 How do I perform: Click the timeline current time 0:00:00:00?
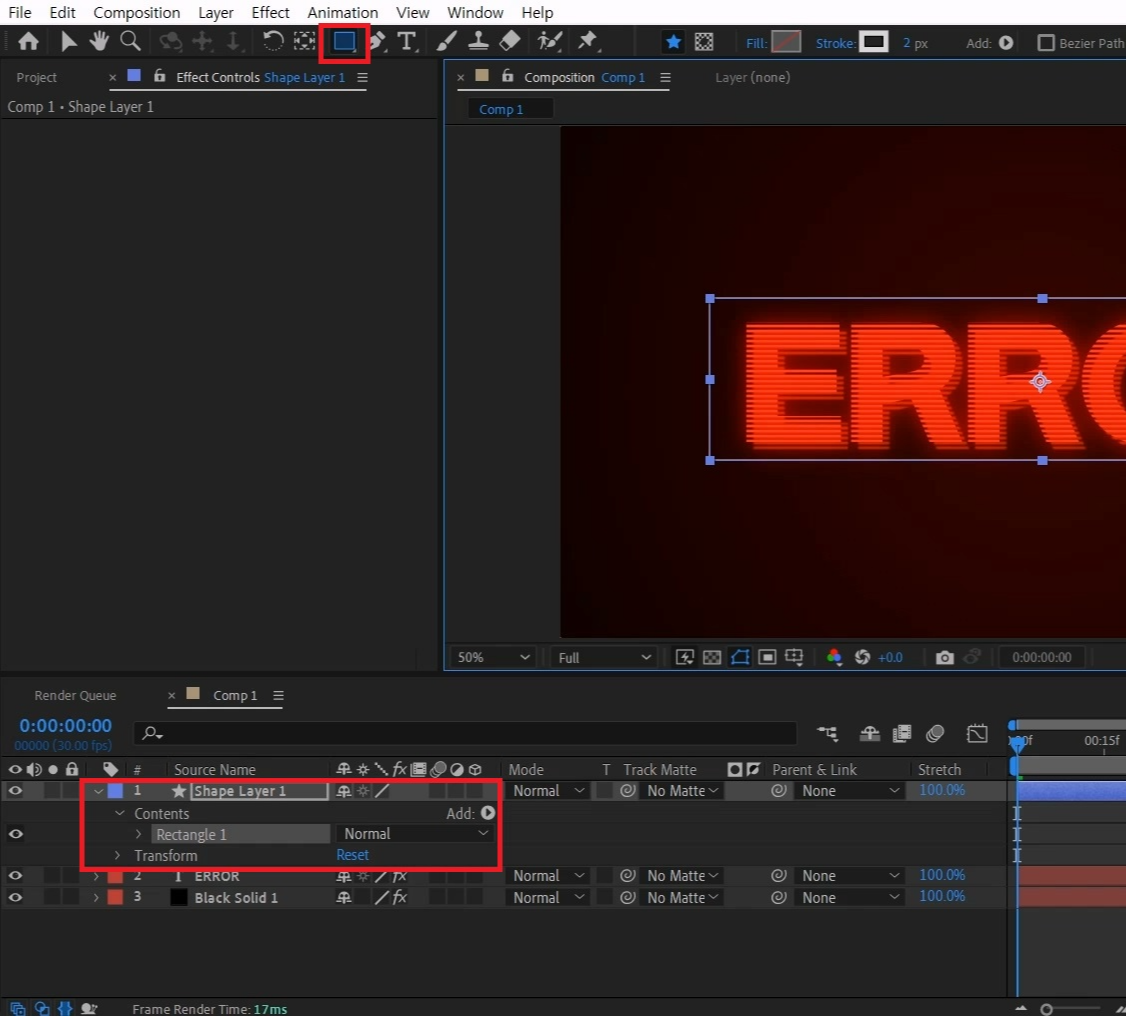click(x=65, y=726)
